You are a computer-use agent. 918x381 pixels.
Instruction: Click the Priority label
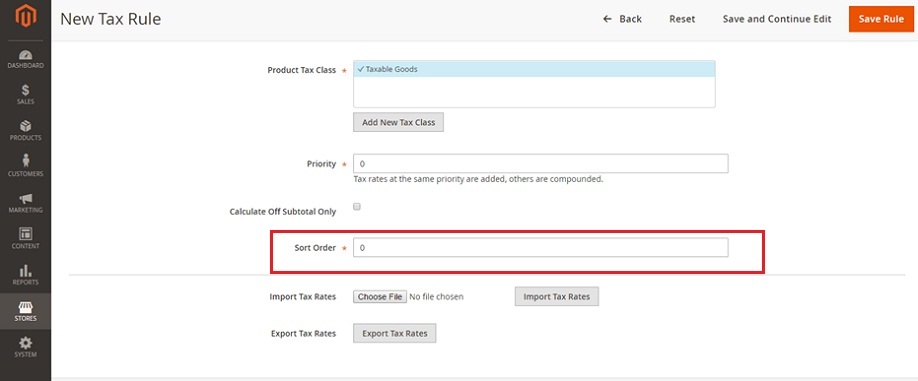coord(321,164)
